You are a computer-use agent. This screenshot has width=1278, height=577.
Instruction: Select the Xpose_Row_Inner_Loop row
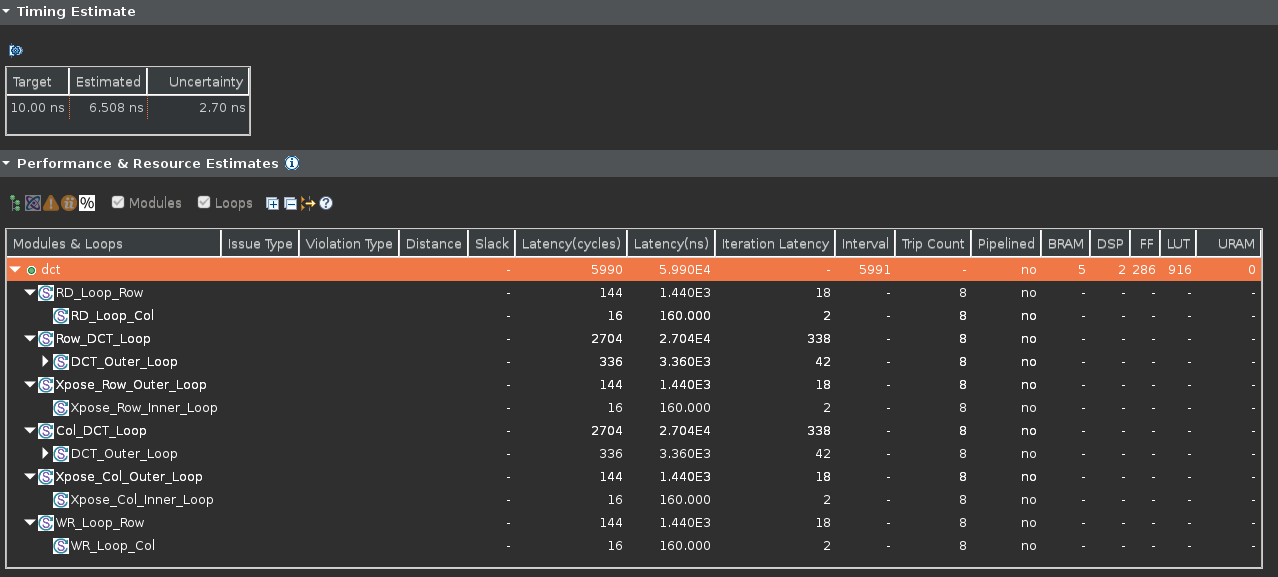pyautogui.click(x=144, y=408)
